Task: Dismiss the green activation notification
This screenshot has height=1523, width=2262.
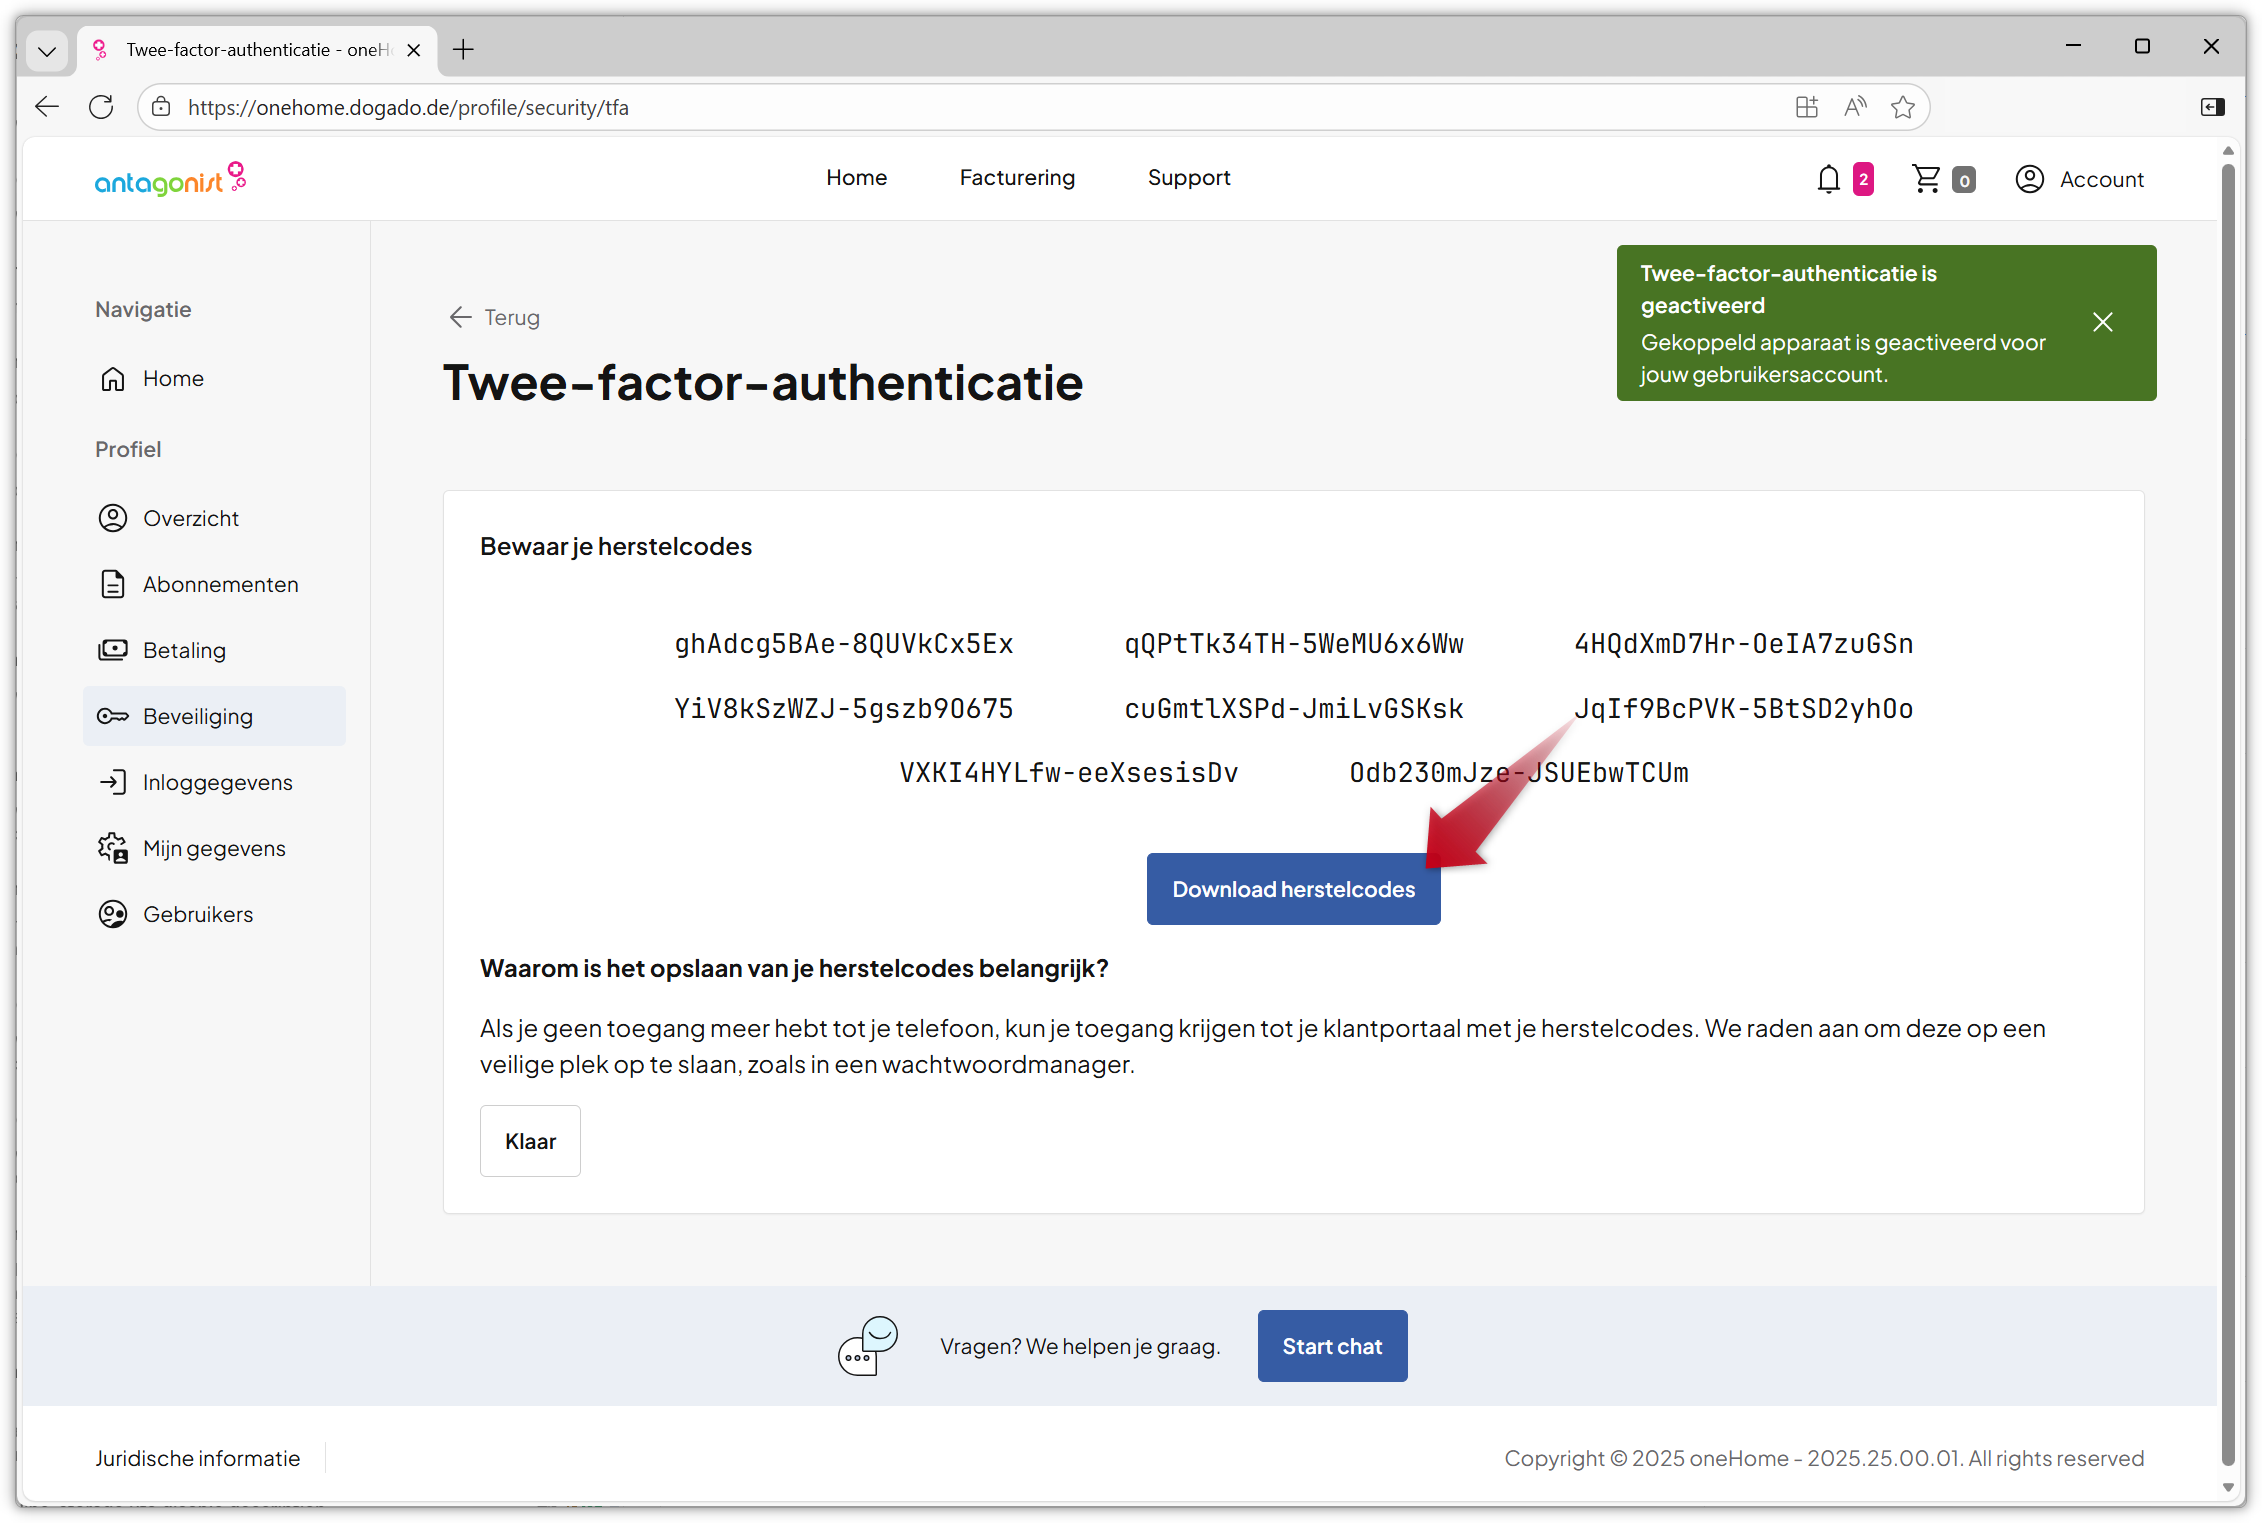Action: pos(2102,322)
